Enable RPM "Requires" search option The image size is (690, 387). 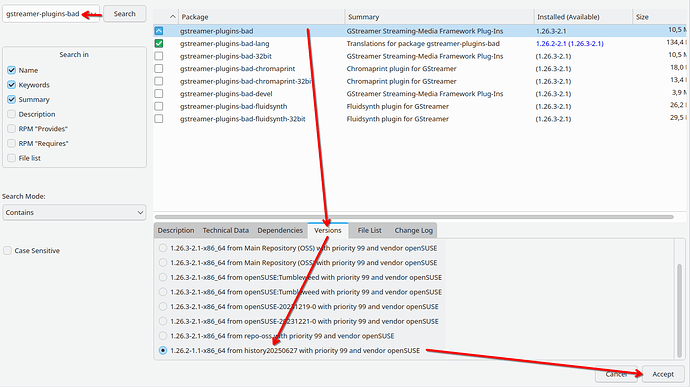(x=11, y=143)
